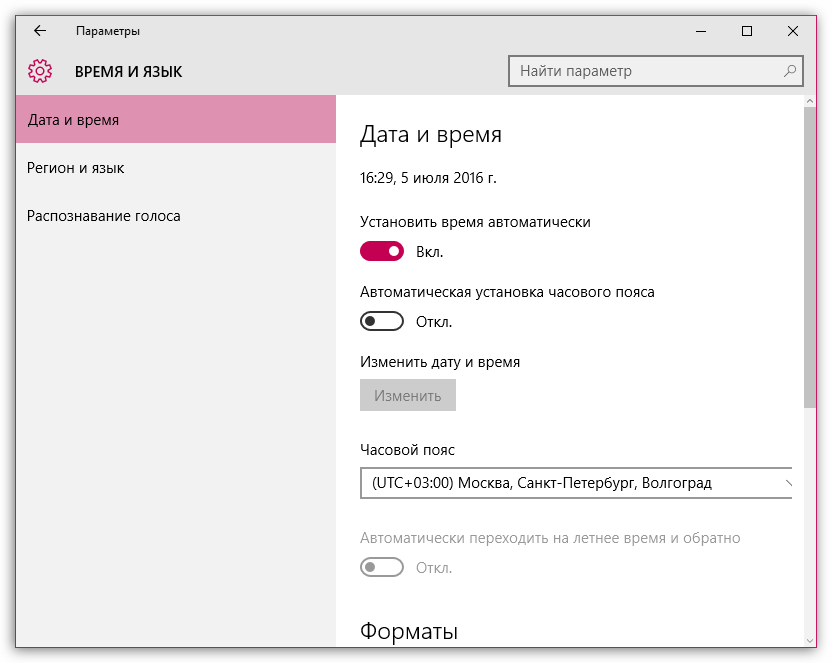Open 'Распознавание голоса' section

tap(104, 216)
